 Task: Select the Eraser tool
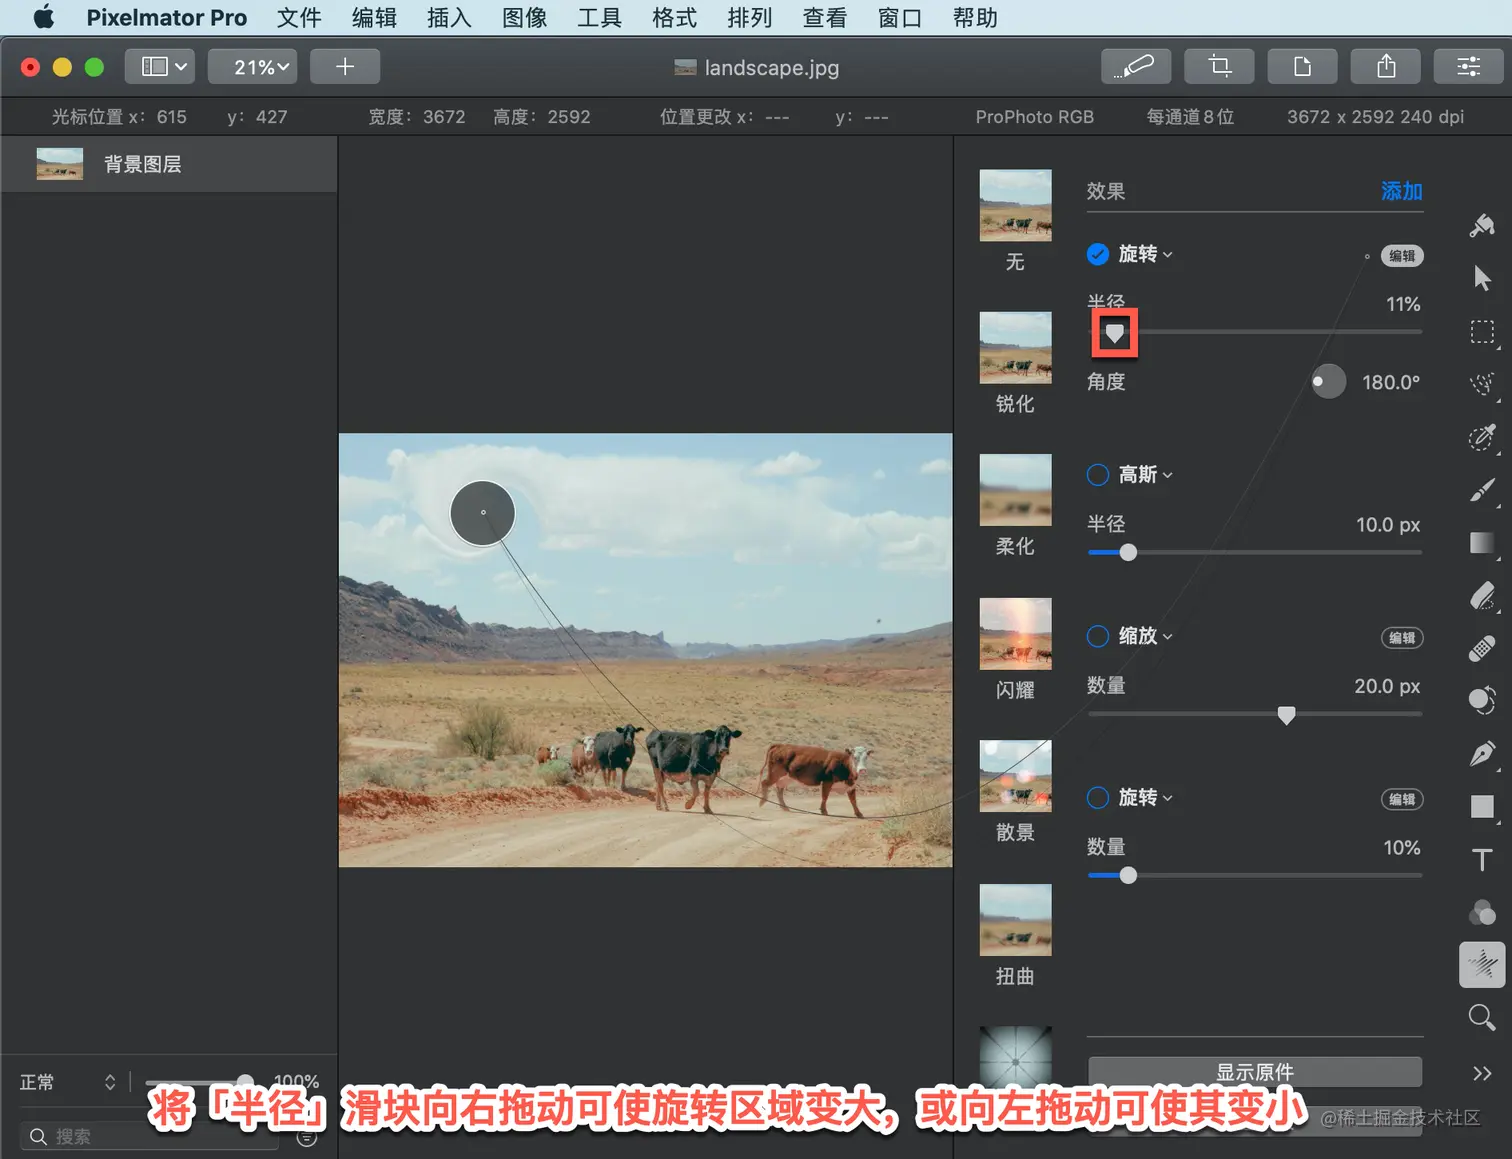1482,596
